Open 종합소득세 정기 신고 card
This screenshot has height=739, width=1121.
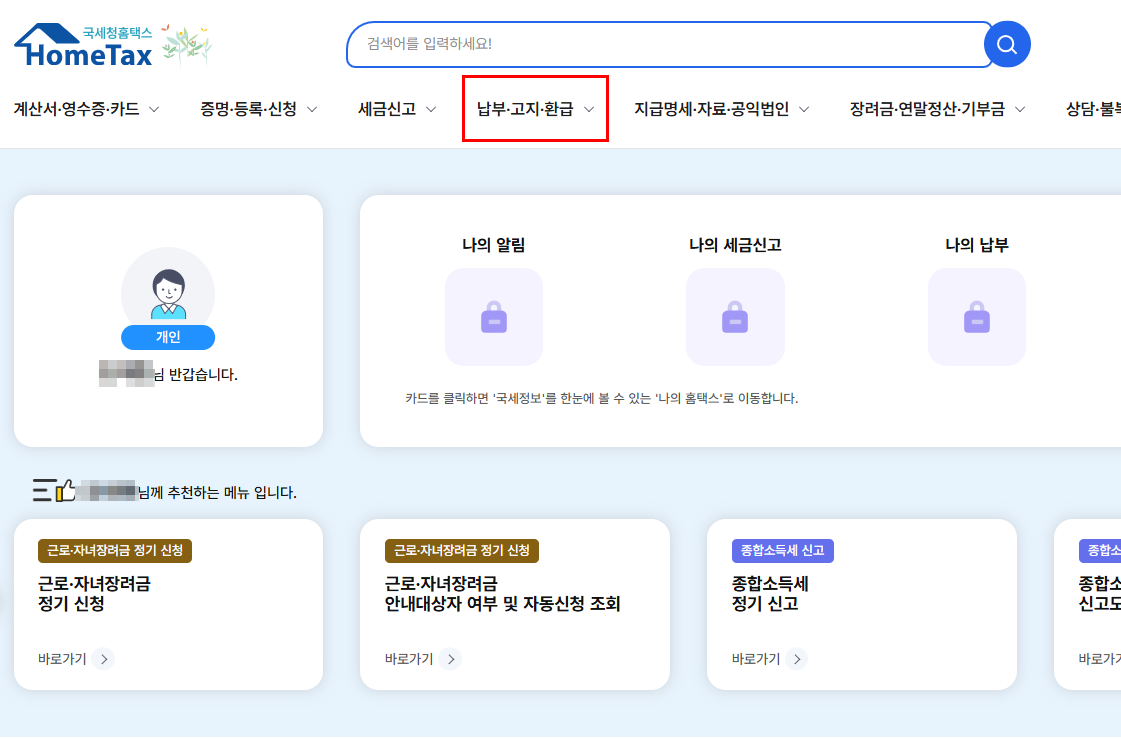pos(861,604)
